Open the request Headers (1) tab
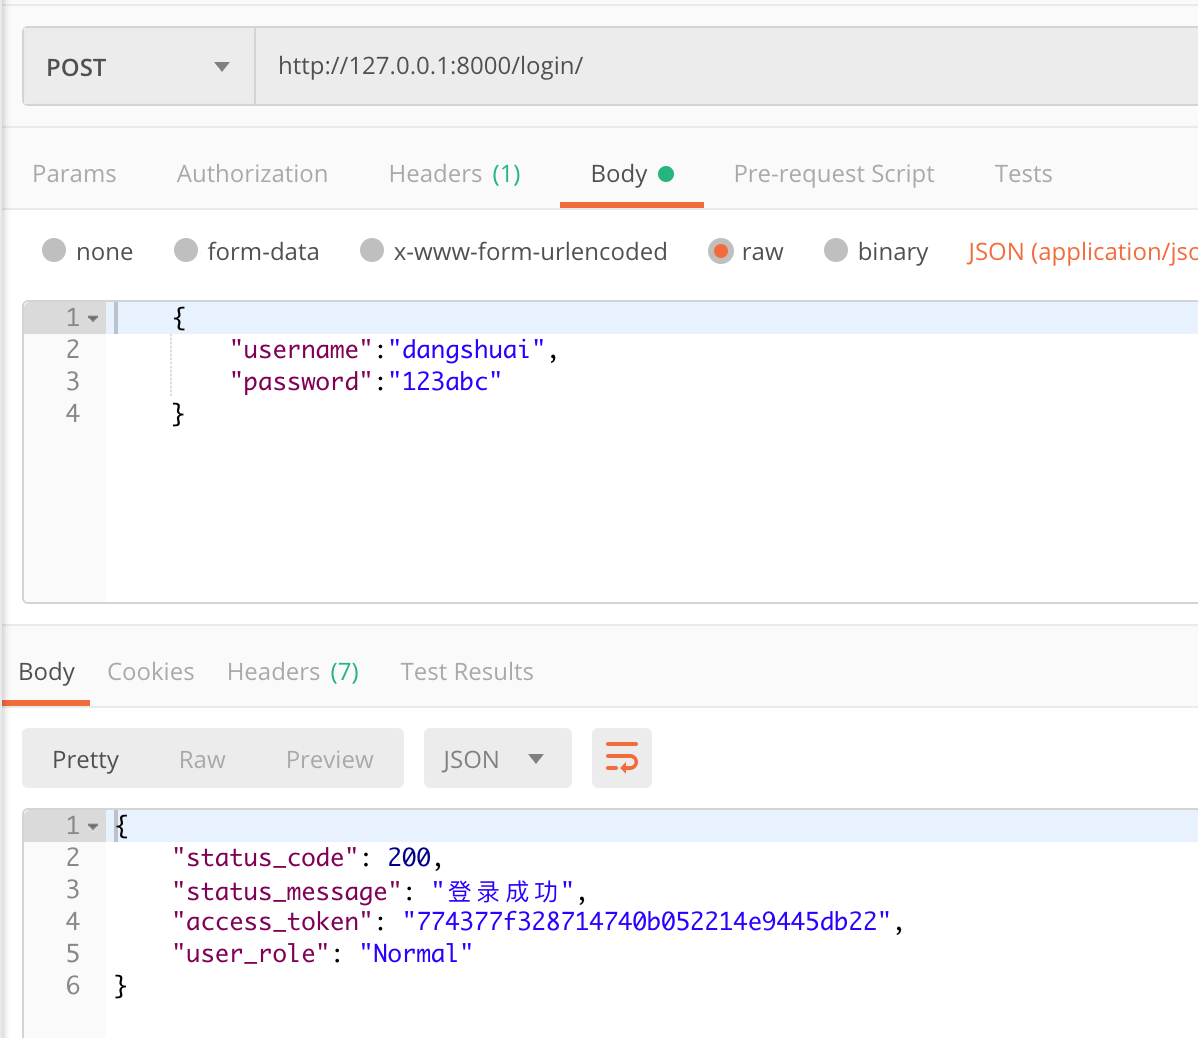The width and height of the screenshot is (1198, 1038). click(x=454, y=174)
